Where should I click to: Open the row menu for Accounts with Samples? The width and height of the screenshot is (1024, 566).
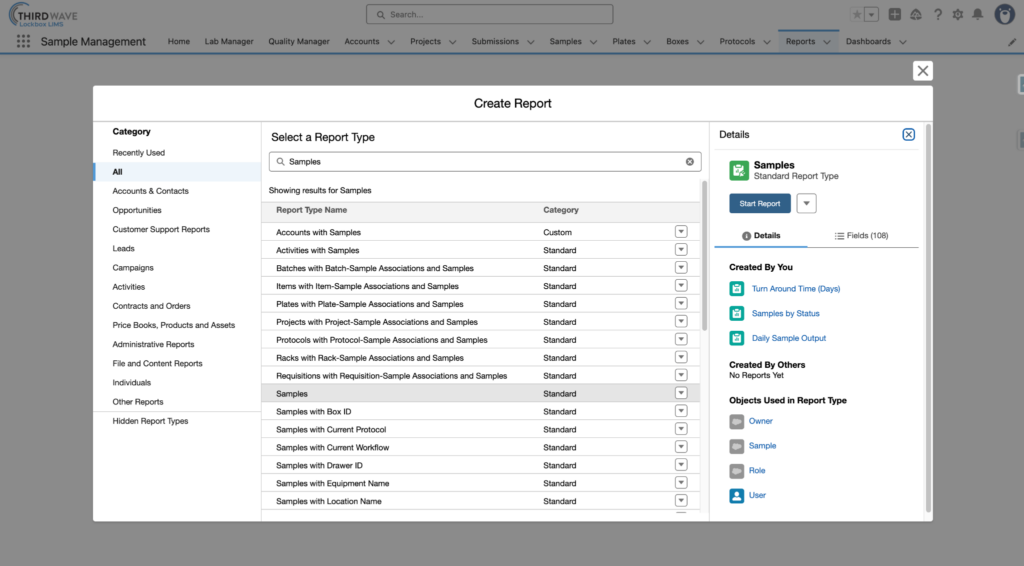pos(681,232)
